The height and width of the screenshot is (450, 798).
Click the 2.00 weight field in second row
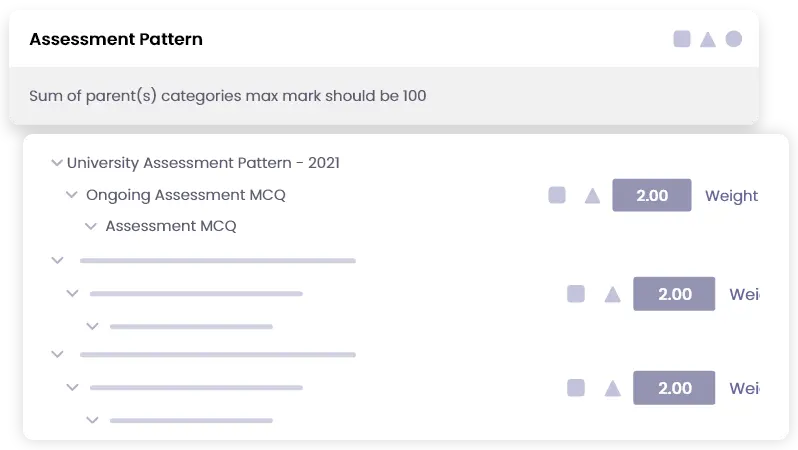point(674,294)
